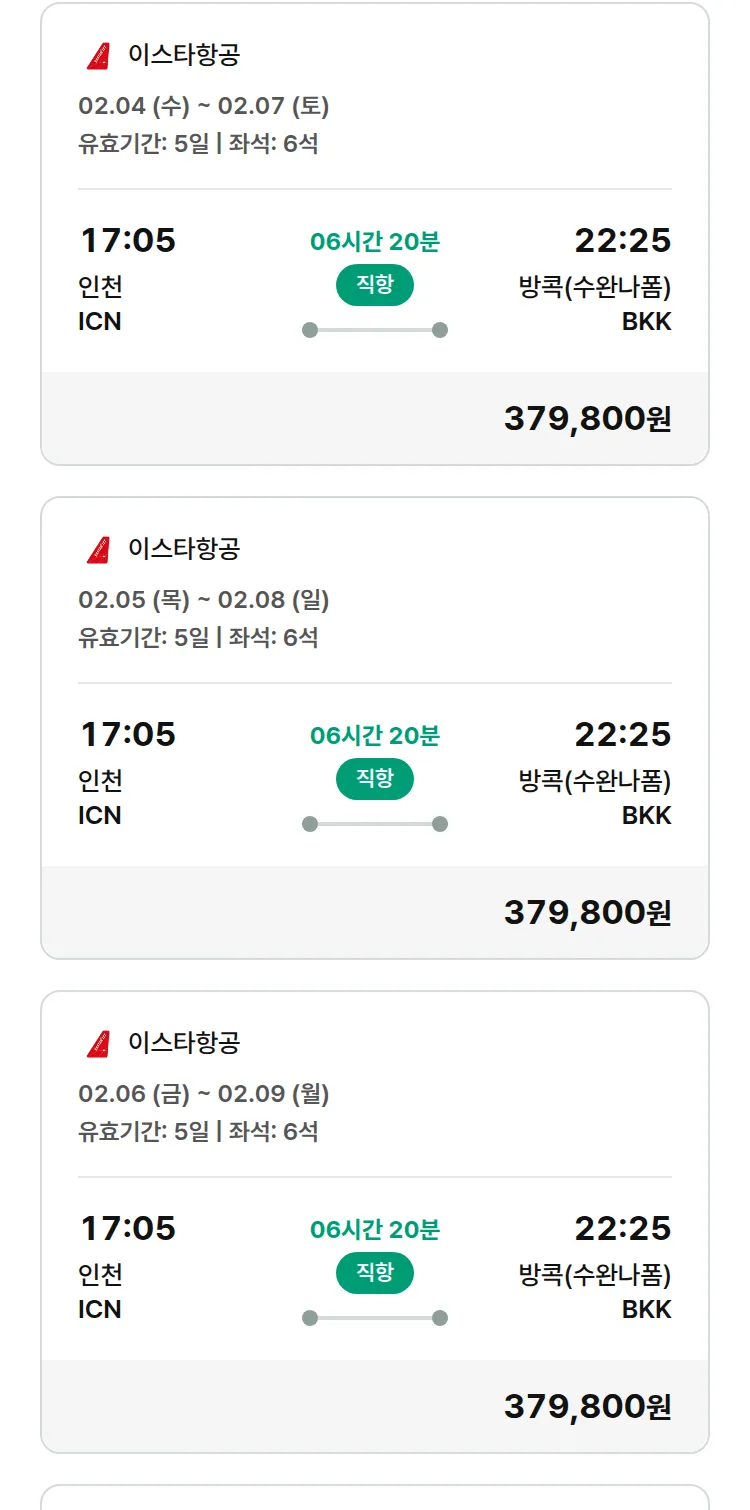
Task: Click 방콕(수완나폼) destination on 02.04 flight
Action: [595, 288]
